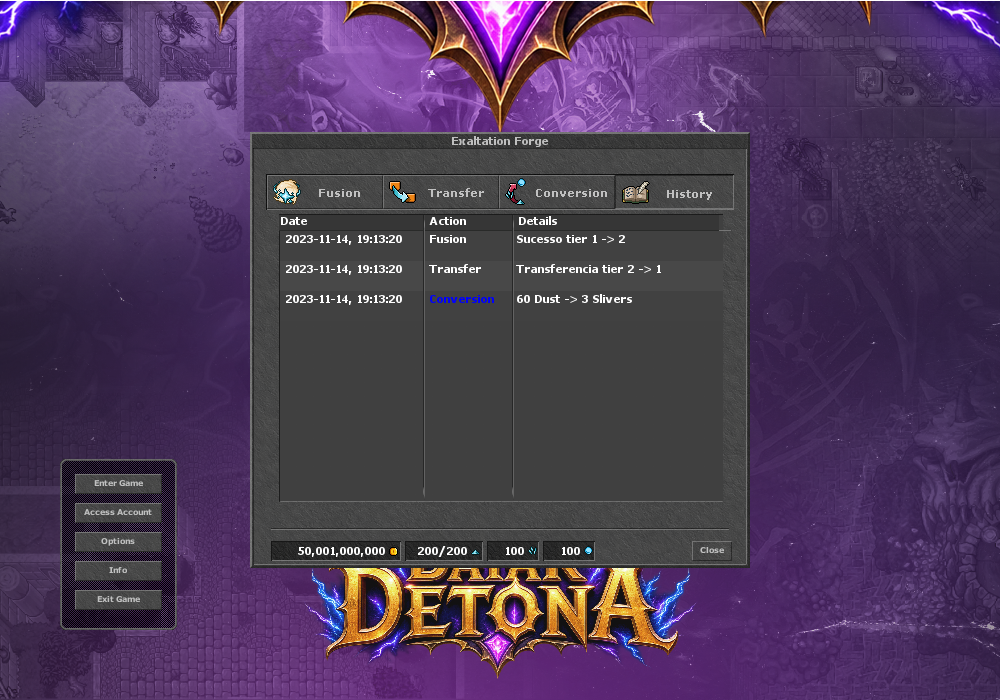Show the History tab
Image resolution: width=1000 pixels, height=700 pixels.
tap(674, 193)
